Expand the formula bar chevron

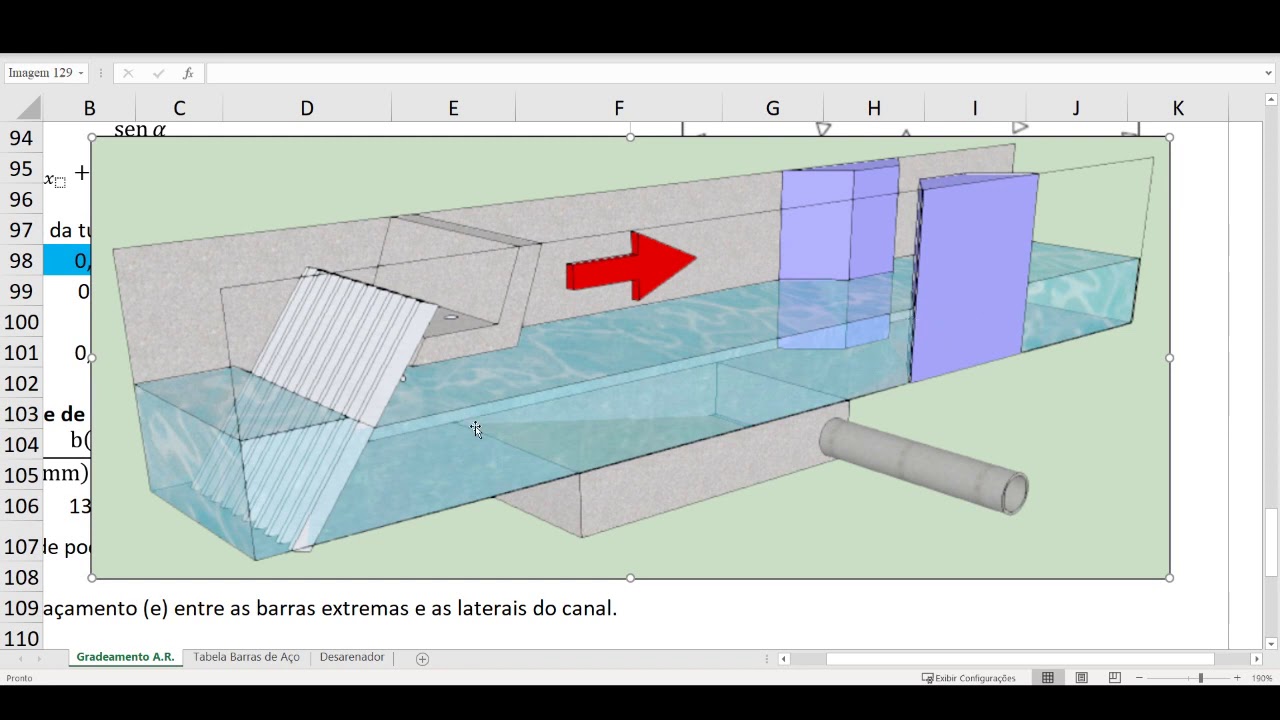point(1268,73)
